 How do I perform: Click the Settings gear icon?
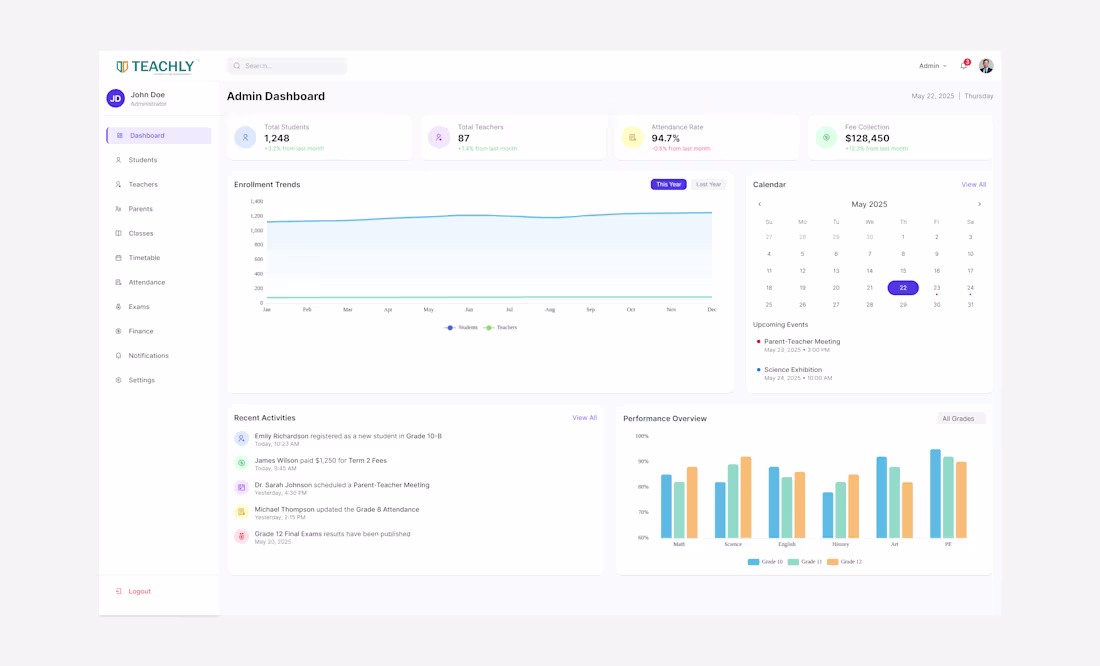118,380
